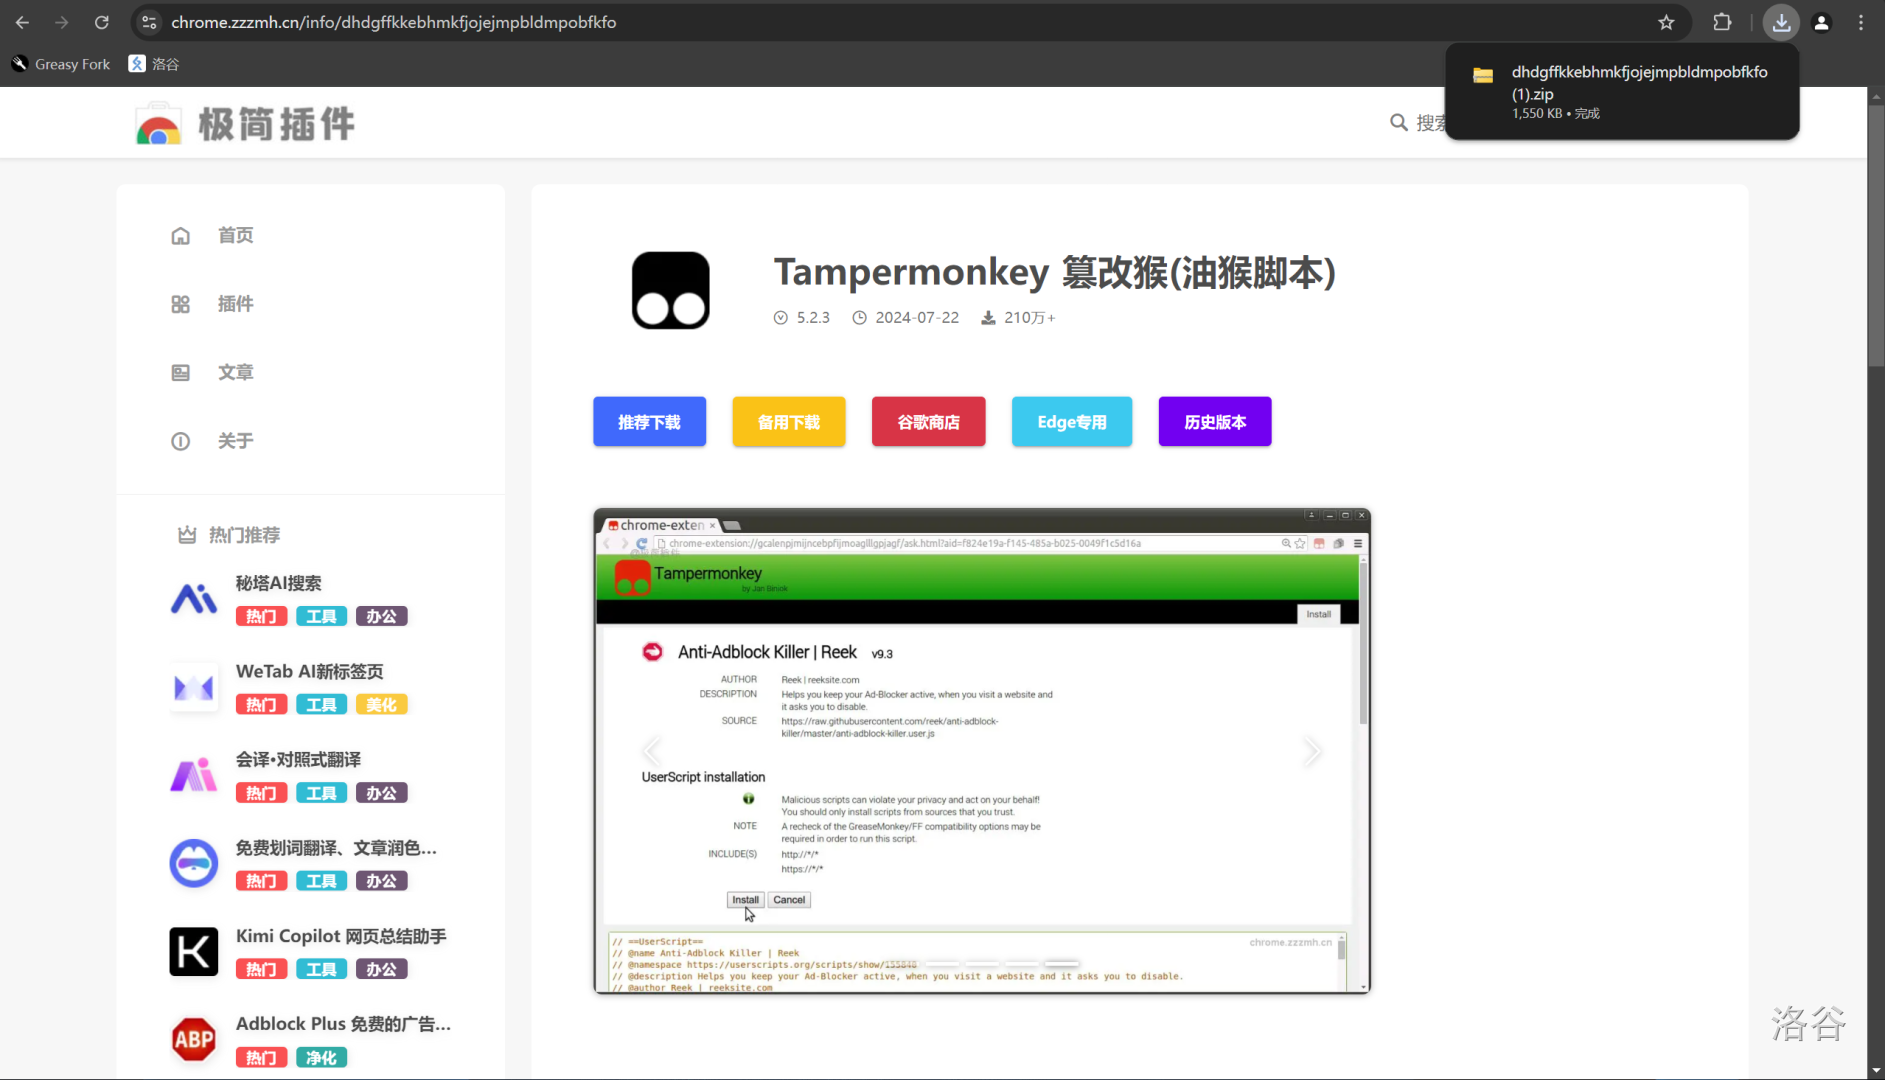Image resolution: width=1885 pixels, height=1080 pixels.
Task: Reload the page with the refresh icon
Action: [x=101, y=22]
